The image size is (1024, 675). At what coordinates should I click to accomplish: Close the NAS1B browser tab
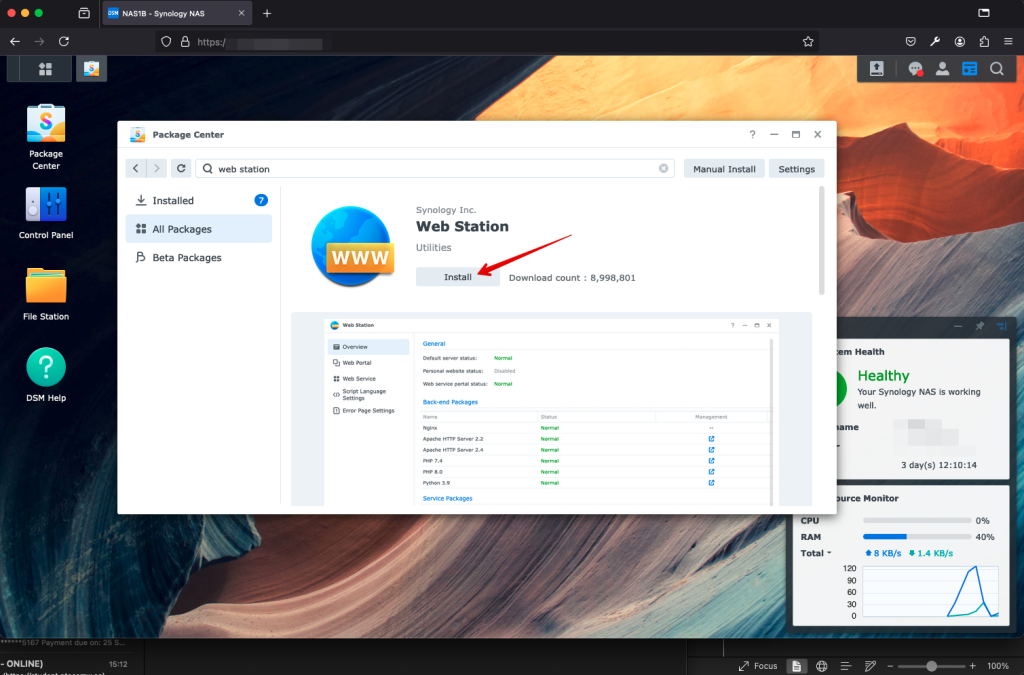(x=242, y=13)
